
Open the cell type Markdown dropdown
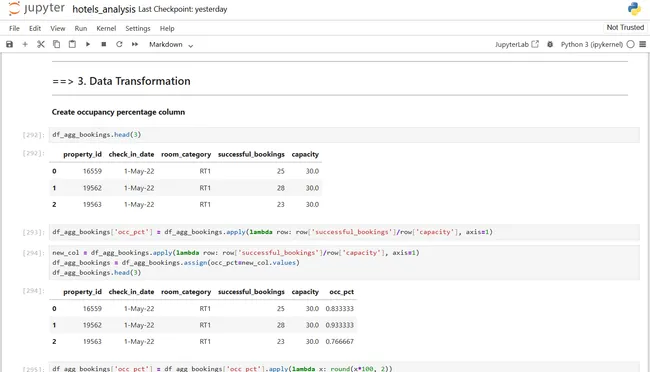pos(171,44)
